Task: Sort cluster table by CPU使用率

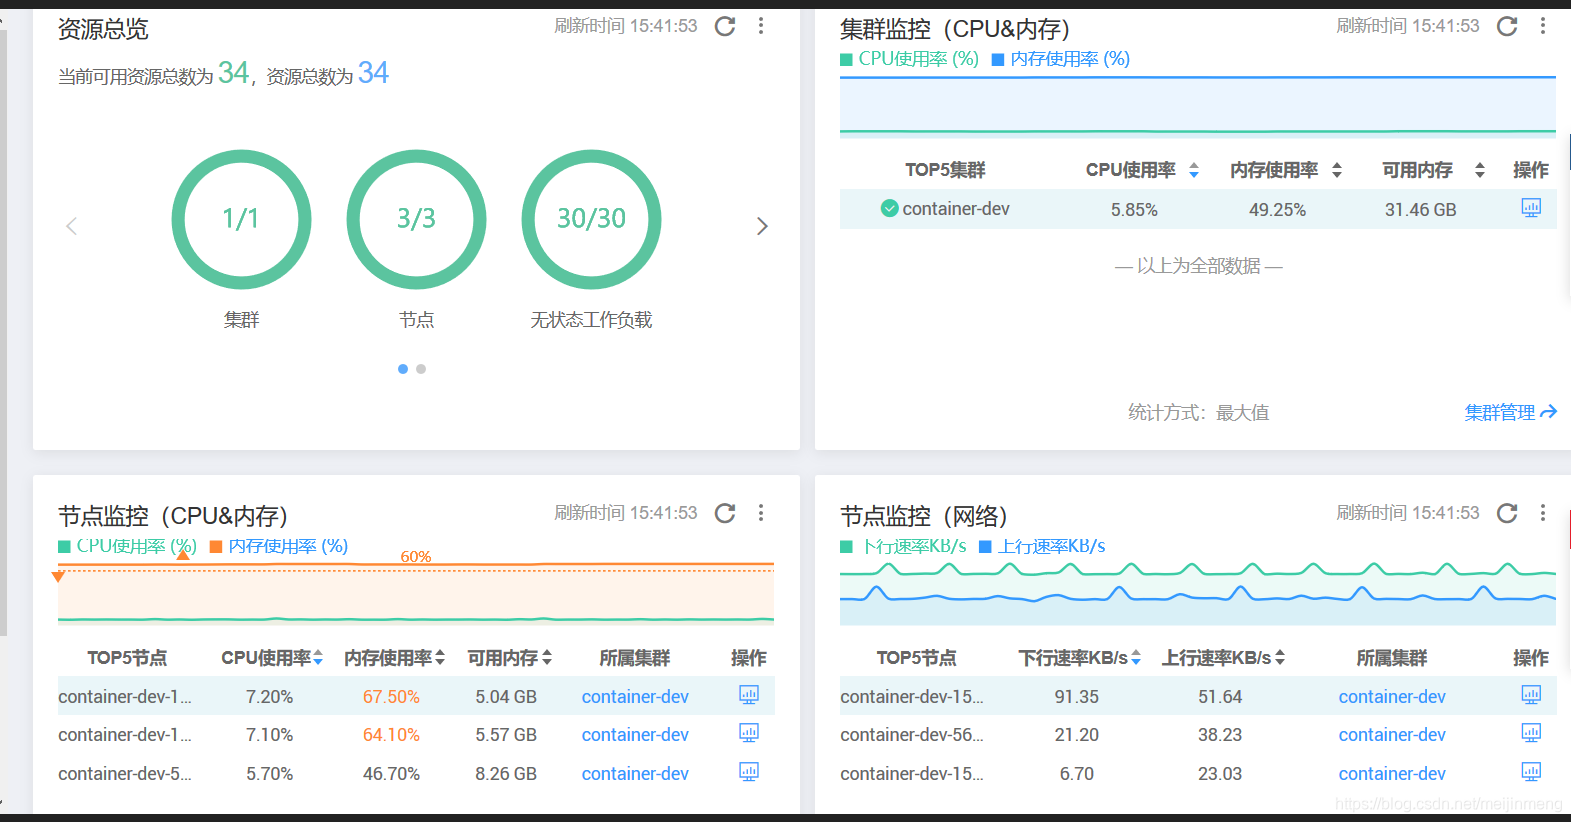Action: click(x=1194, y=171)
